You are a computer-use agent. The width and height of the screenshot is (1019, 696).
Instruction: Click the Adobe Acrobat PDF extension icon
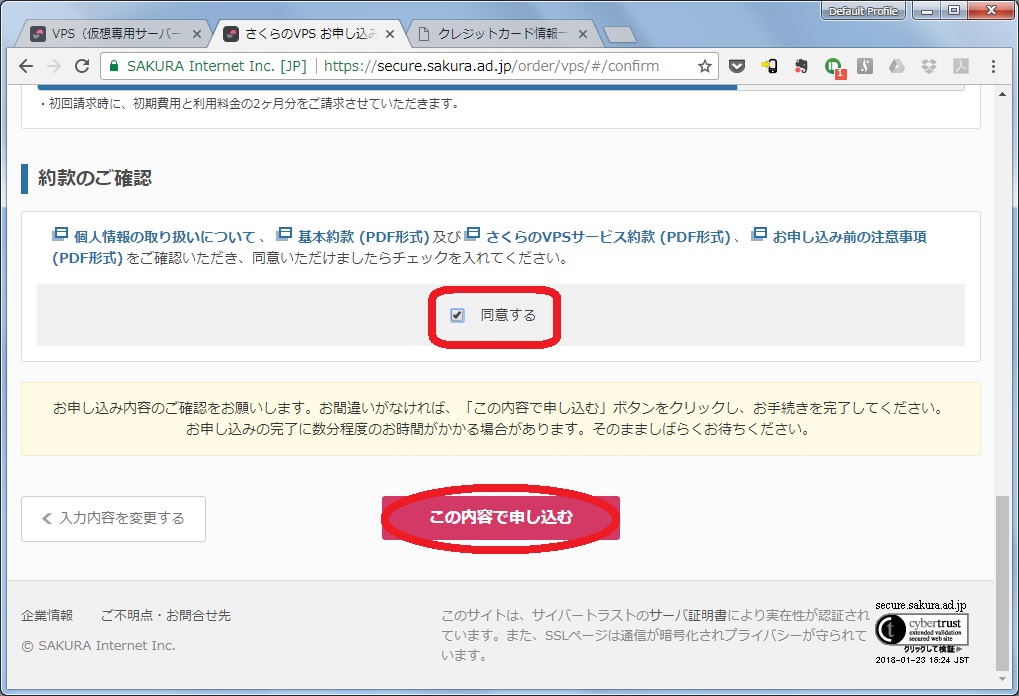[961, 66]
